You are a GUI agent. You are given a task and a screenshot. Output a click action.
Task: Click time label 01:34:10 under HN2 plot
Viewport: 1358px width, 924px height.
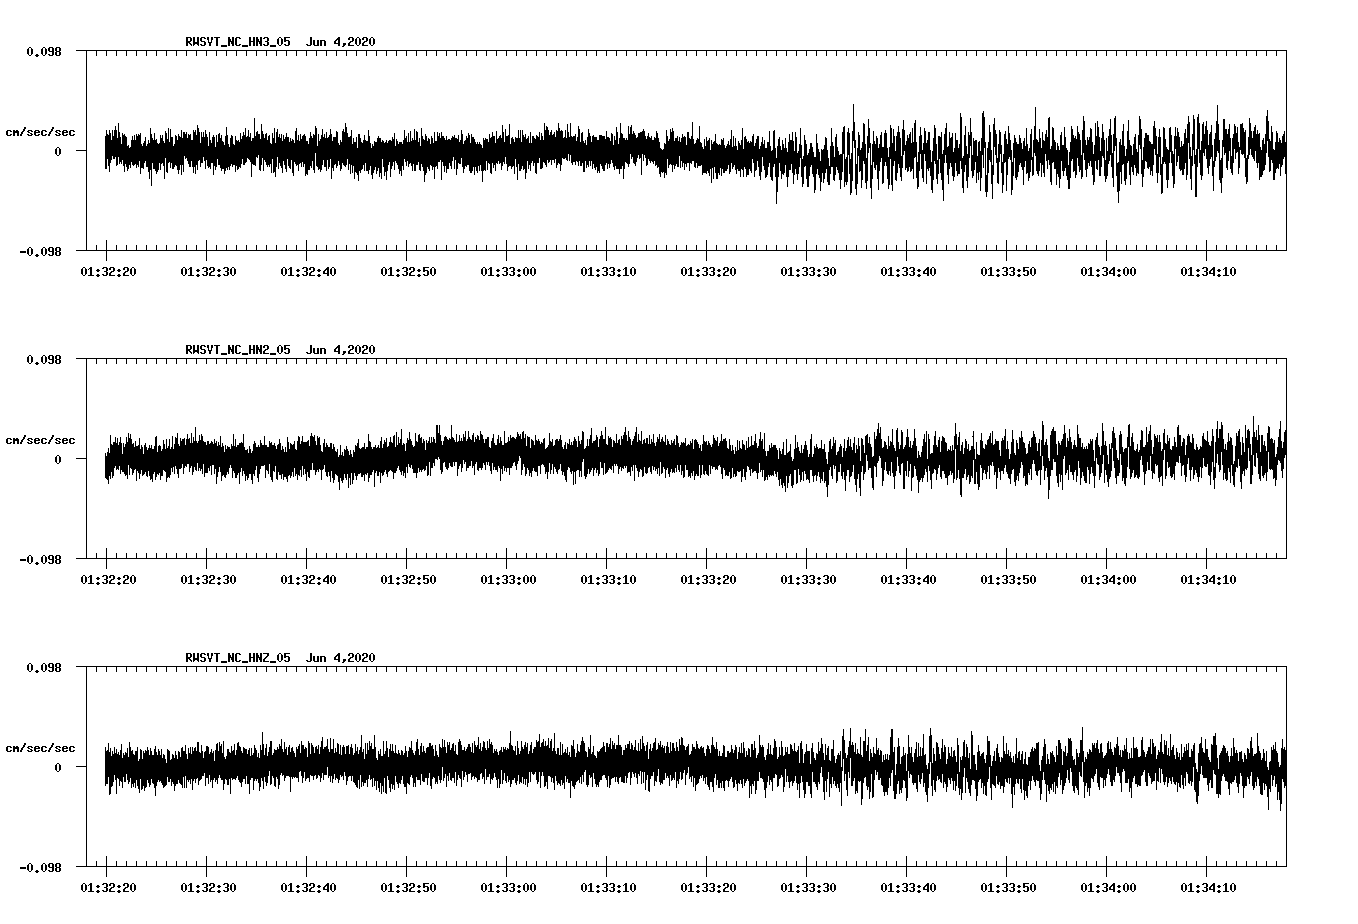[1208, 580]
